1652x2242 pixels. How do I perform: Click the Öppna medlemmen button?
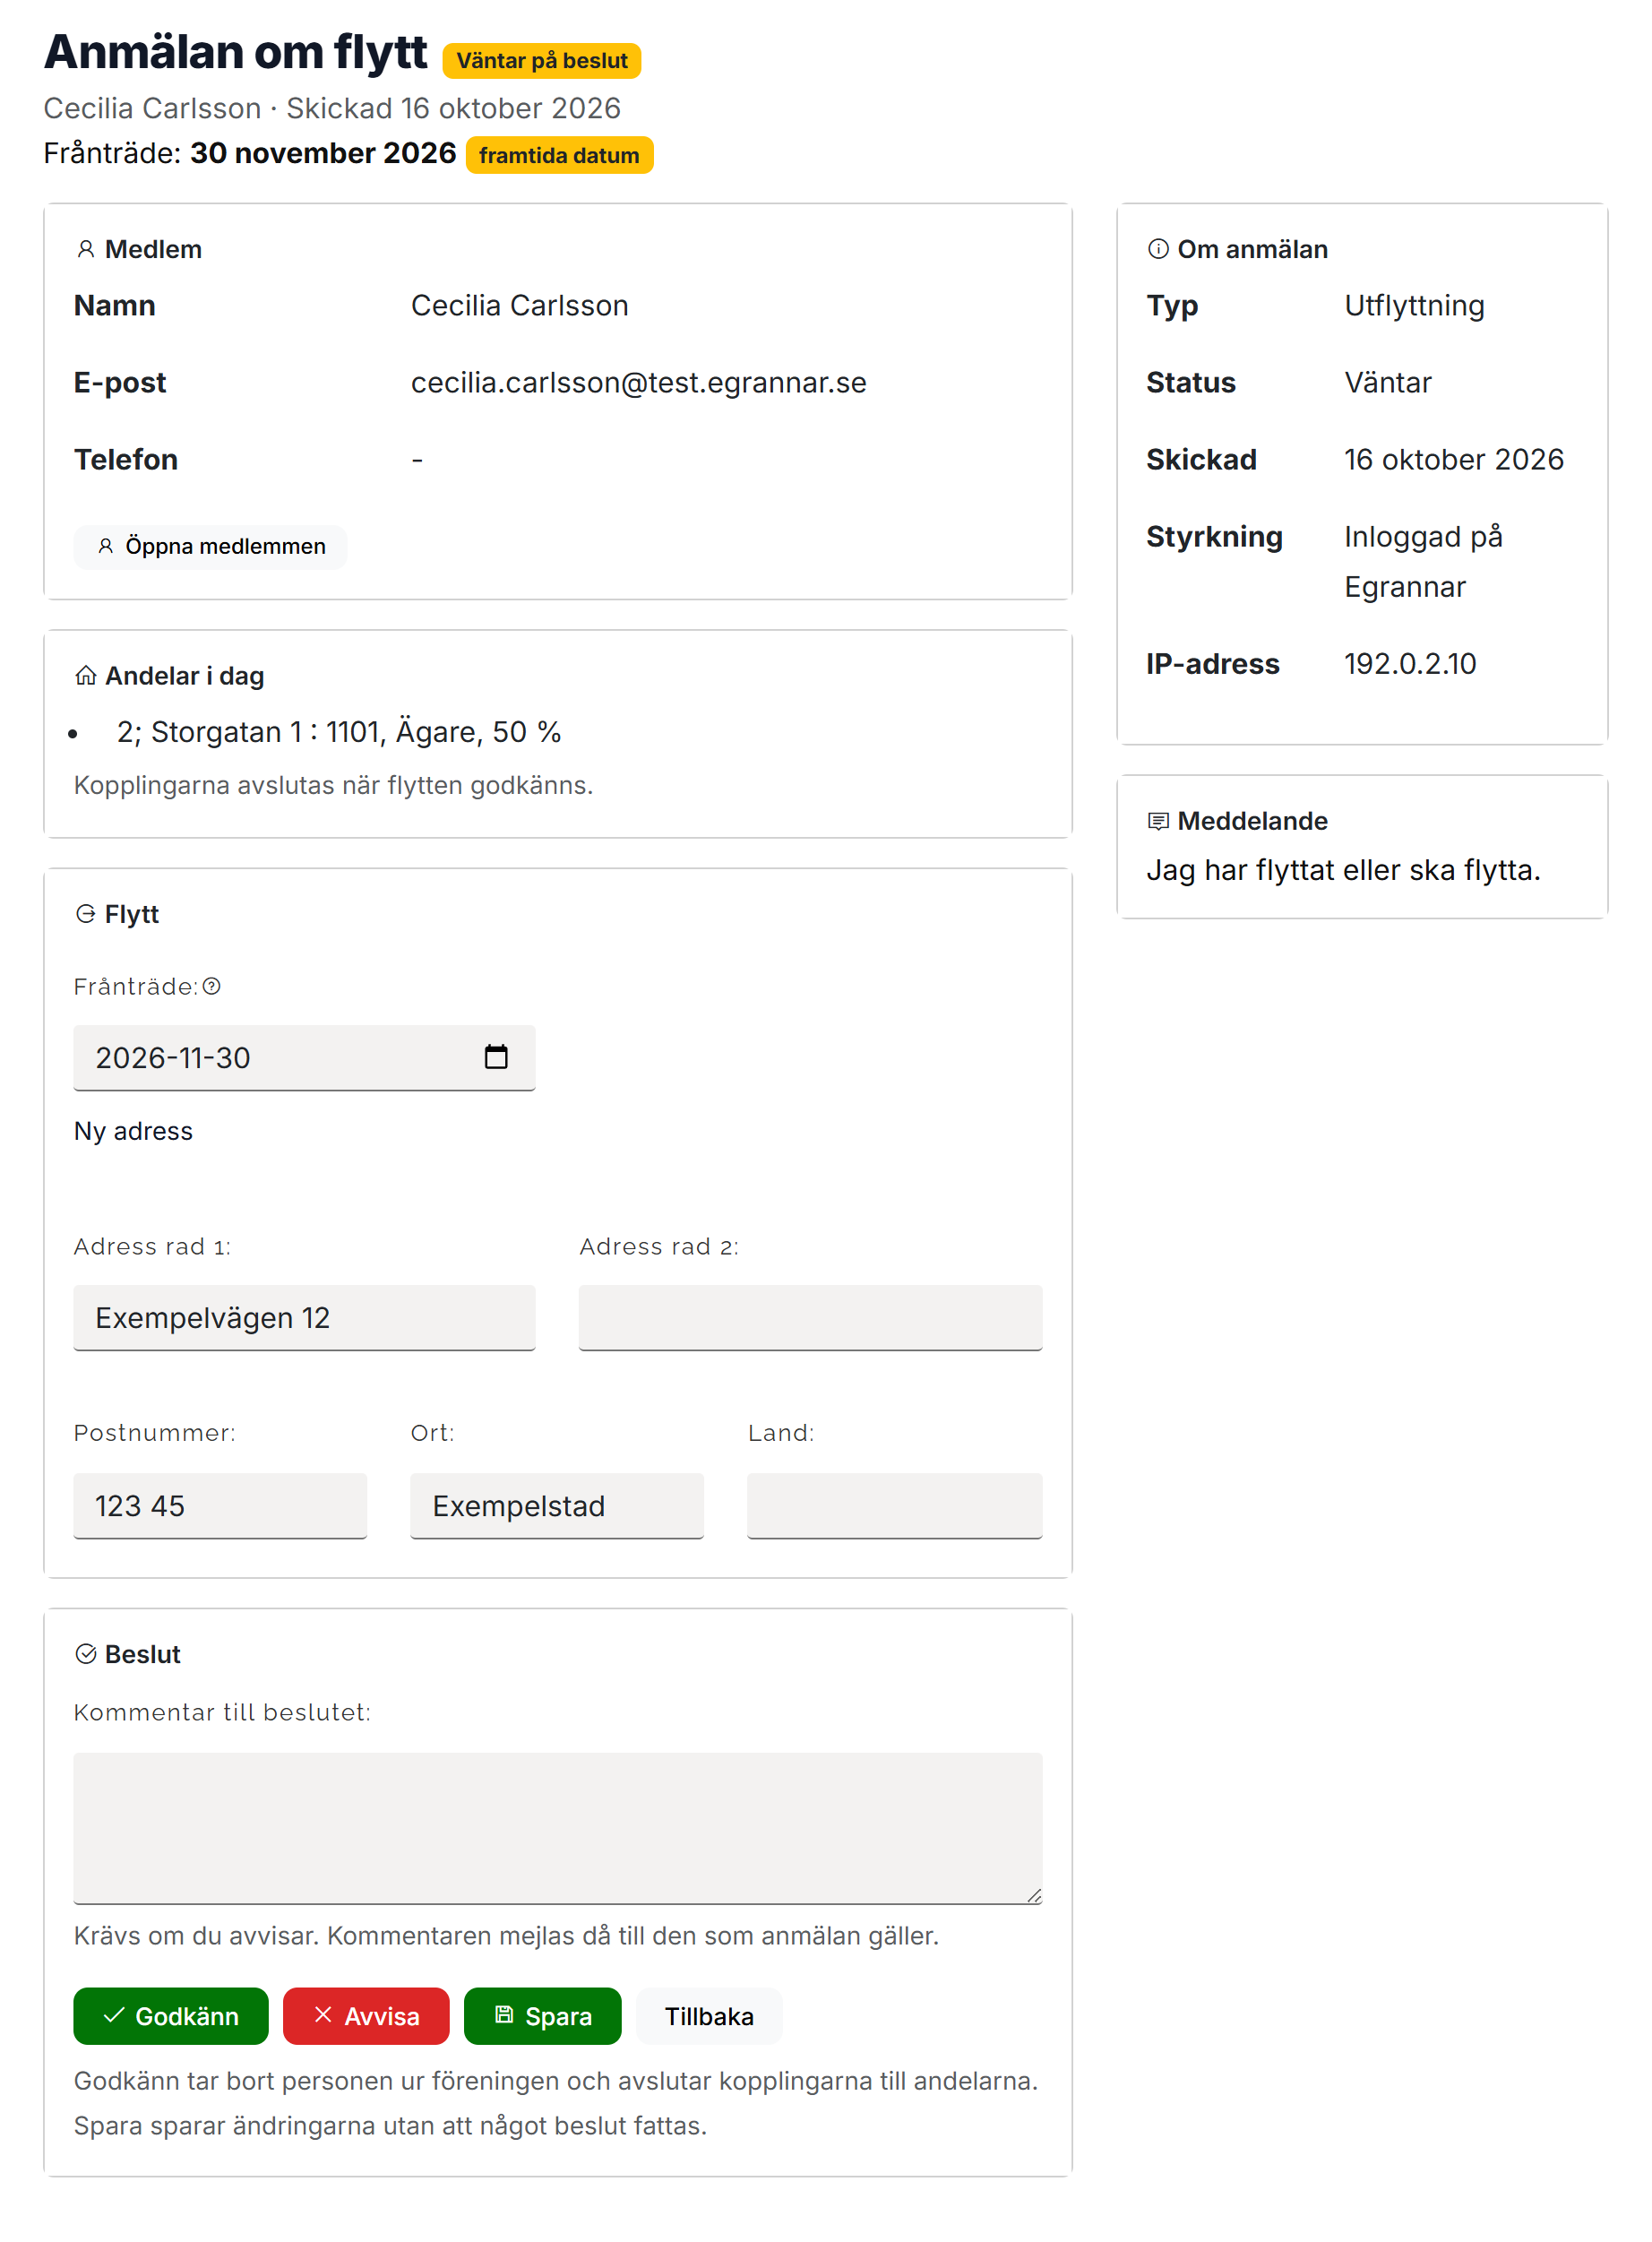[x=211, y=547]
